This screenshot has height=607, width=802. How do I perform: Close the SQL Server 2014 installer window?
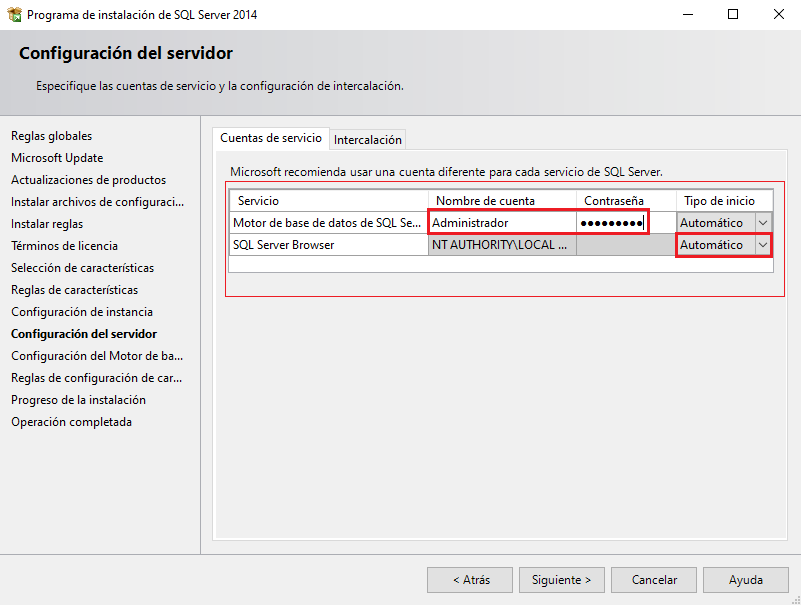[778, 14]
